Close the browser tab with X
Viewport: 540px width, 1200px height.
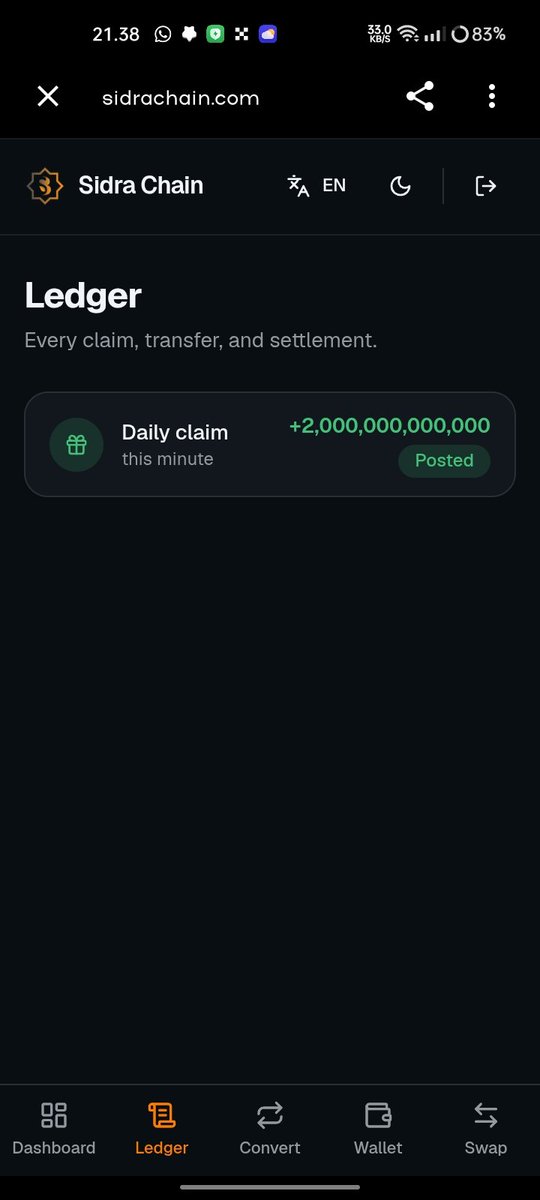click(48, 96)
